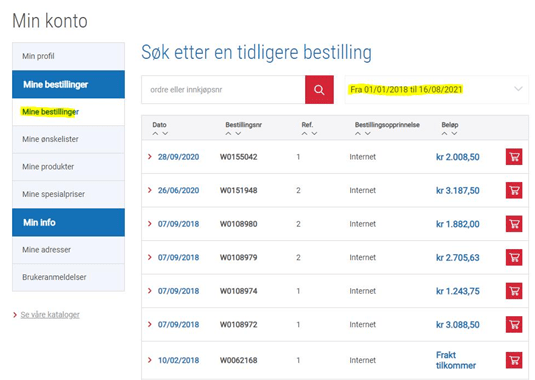
Task: Open Mine adresser in sidebar
Action: point(68,250)
